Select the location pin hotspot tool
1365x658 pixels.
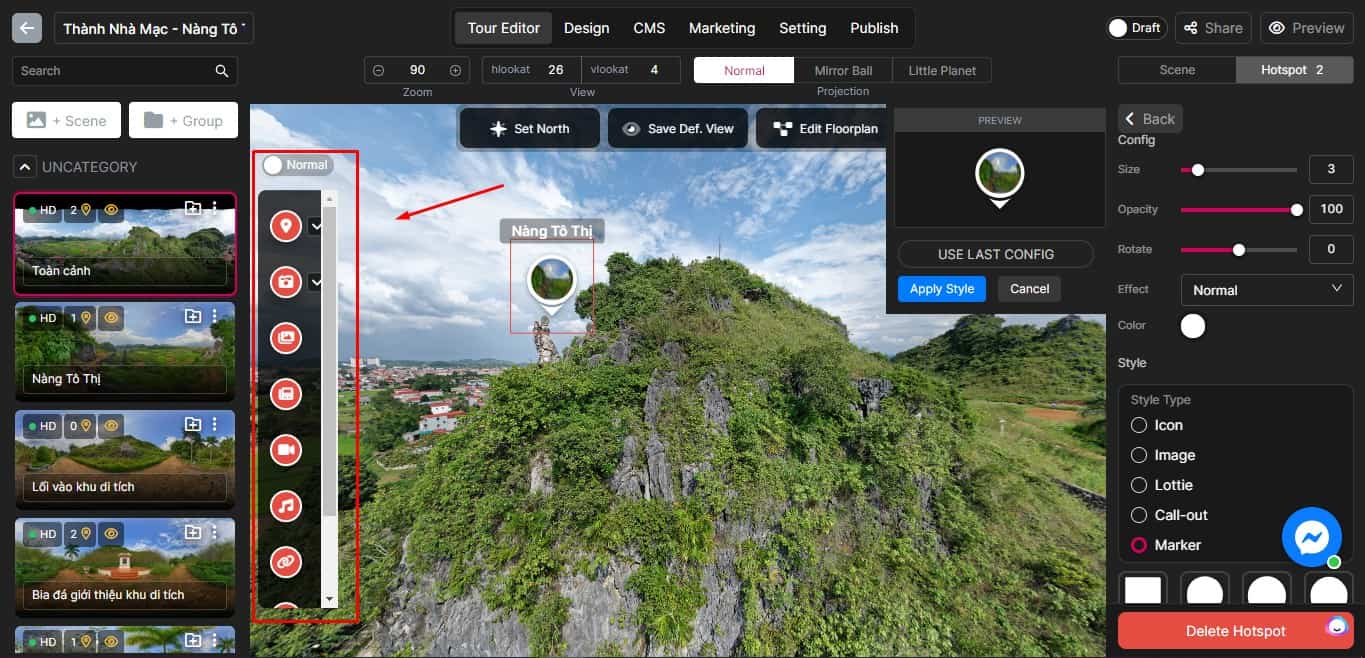(x=286, y=226)
